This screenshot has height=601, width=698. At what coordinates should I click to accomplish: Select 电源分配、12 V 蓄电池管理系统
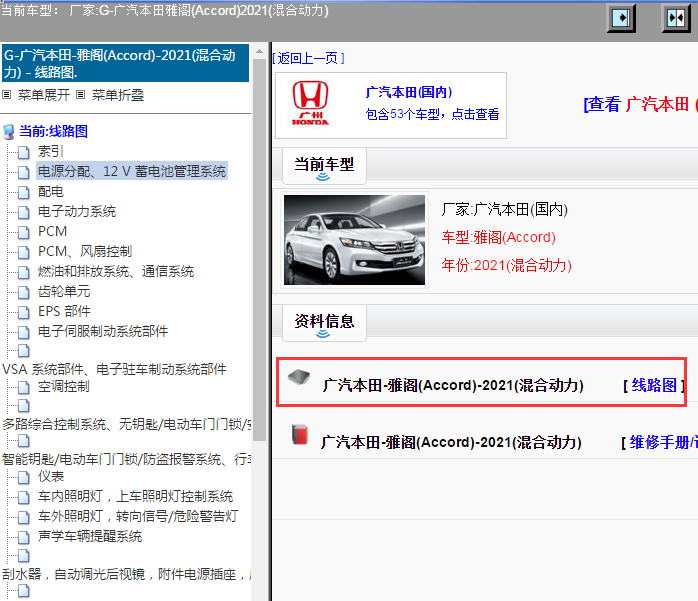coord(132,171)
